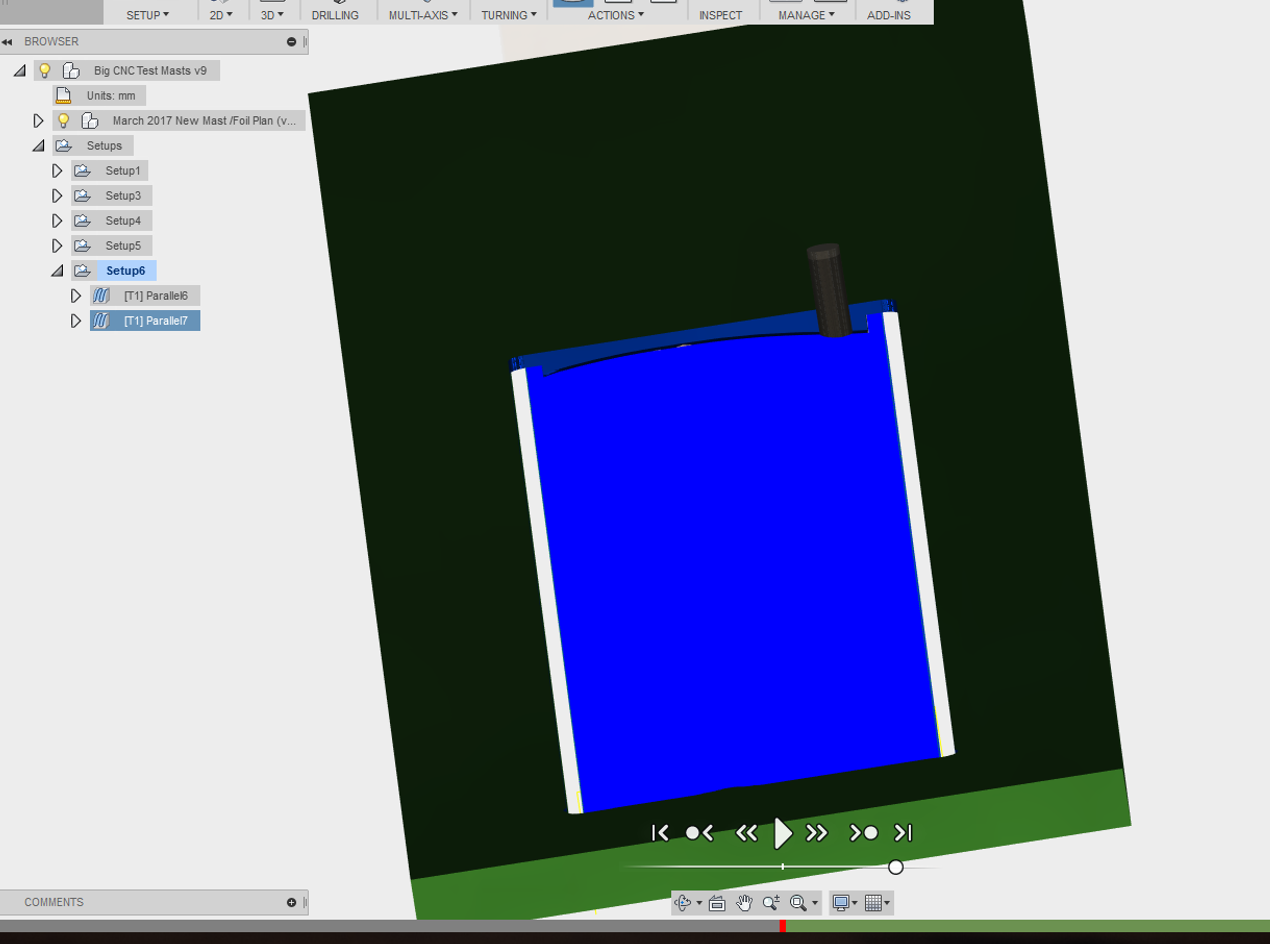Skip to end of simulation
This screenshot has width=1270, height=944.
pos(903,833)
